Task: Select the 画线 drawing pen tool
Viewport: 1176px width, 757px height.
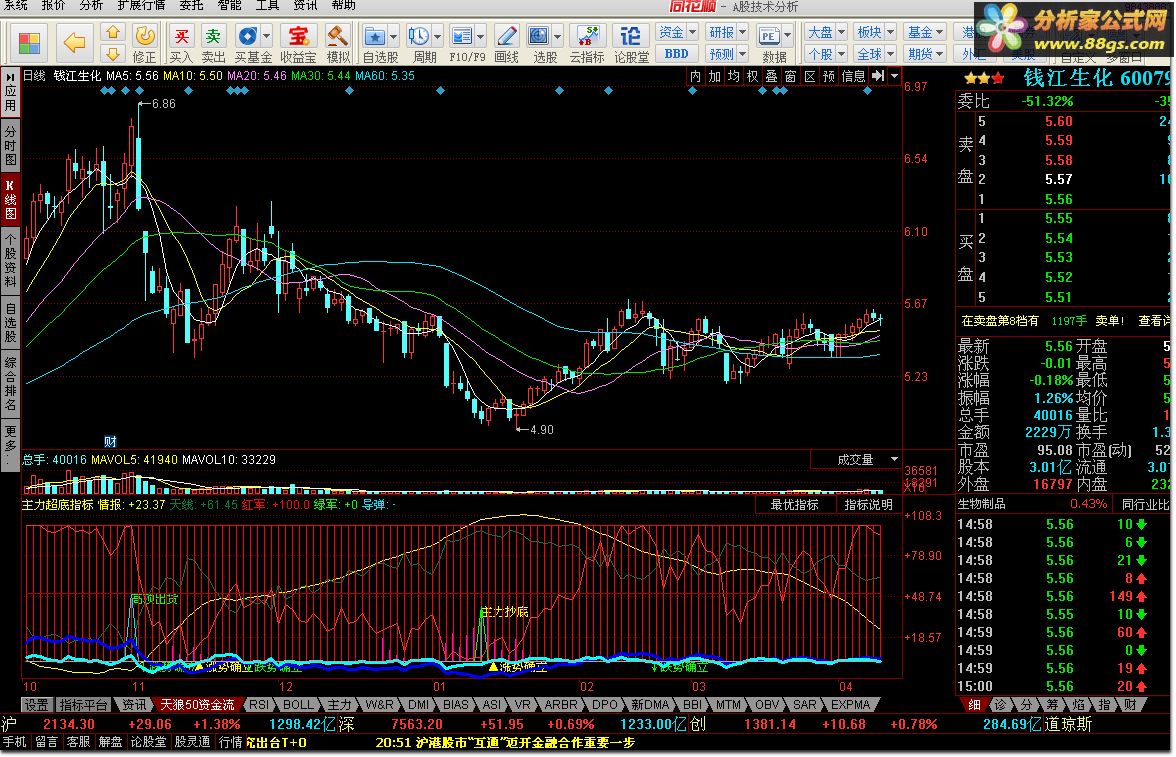Action: (506, 43)
